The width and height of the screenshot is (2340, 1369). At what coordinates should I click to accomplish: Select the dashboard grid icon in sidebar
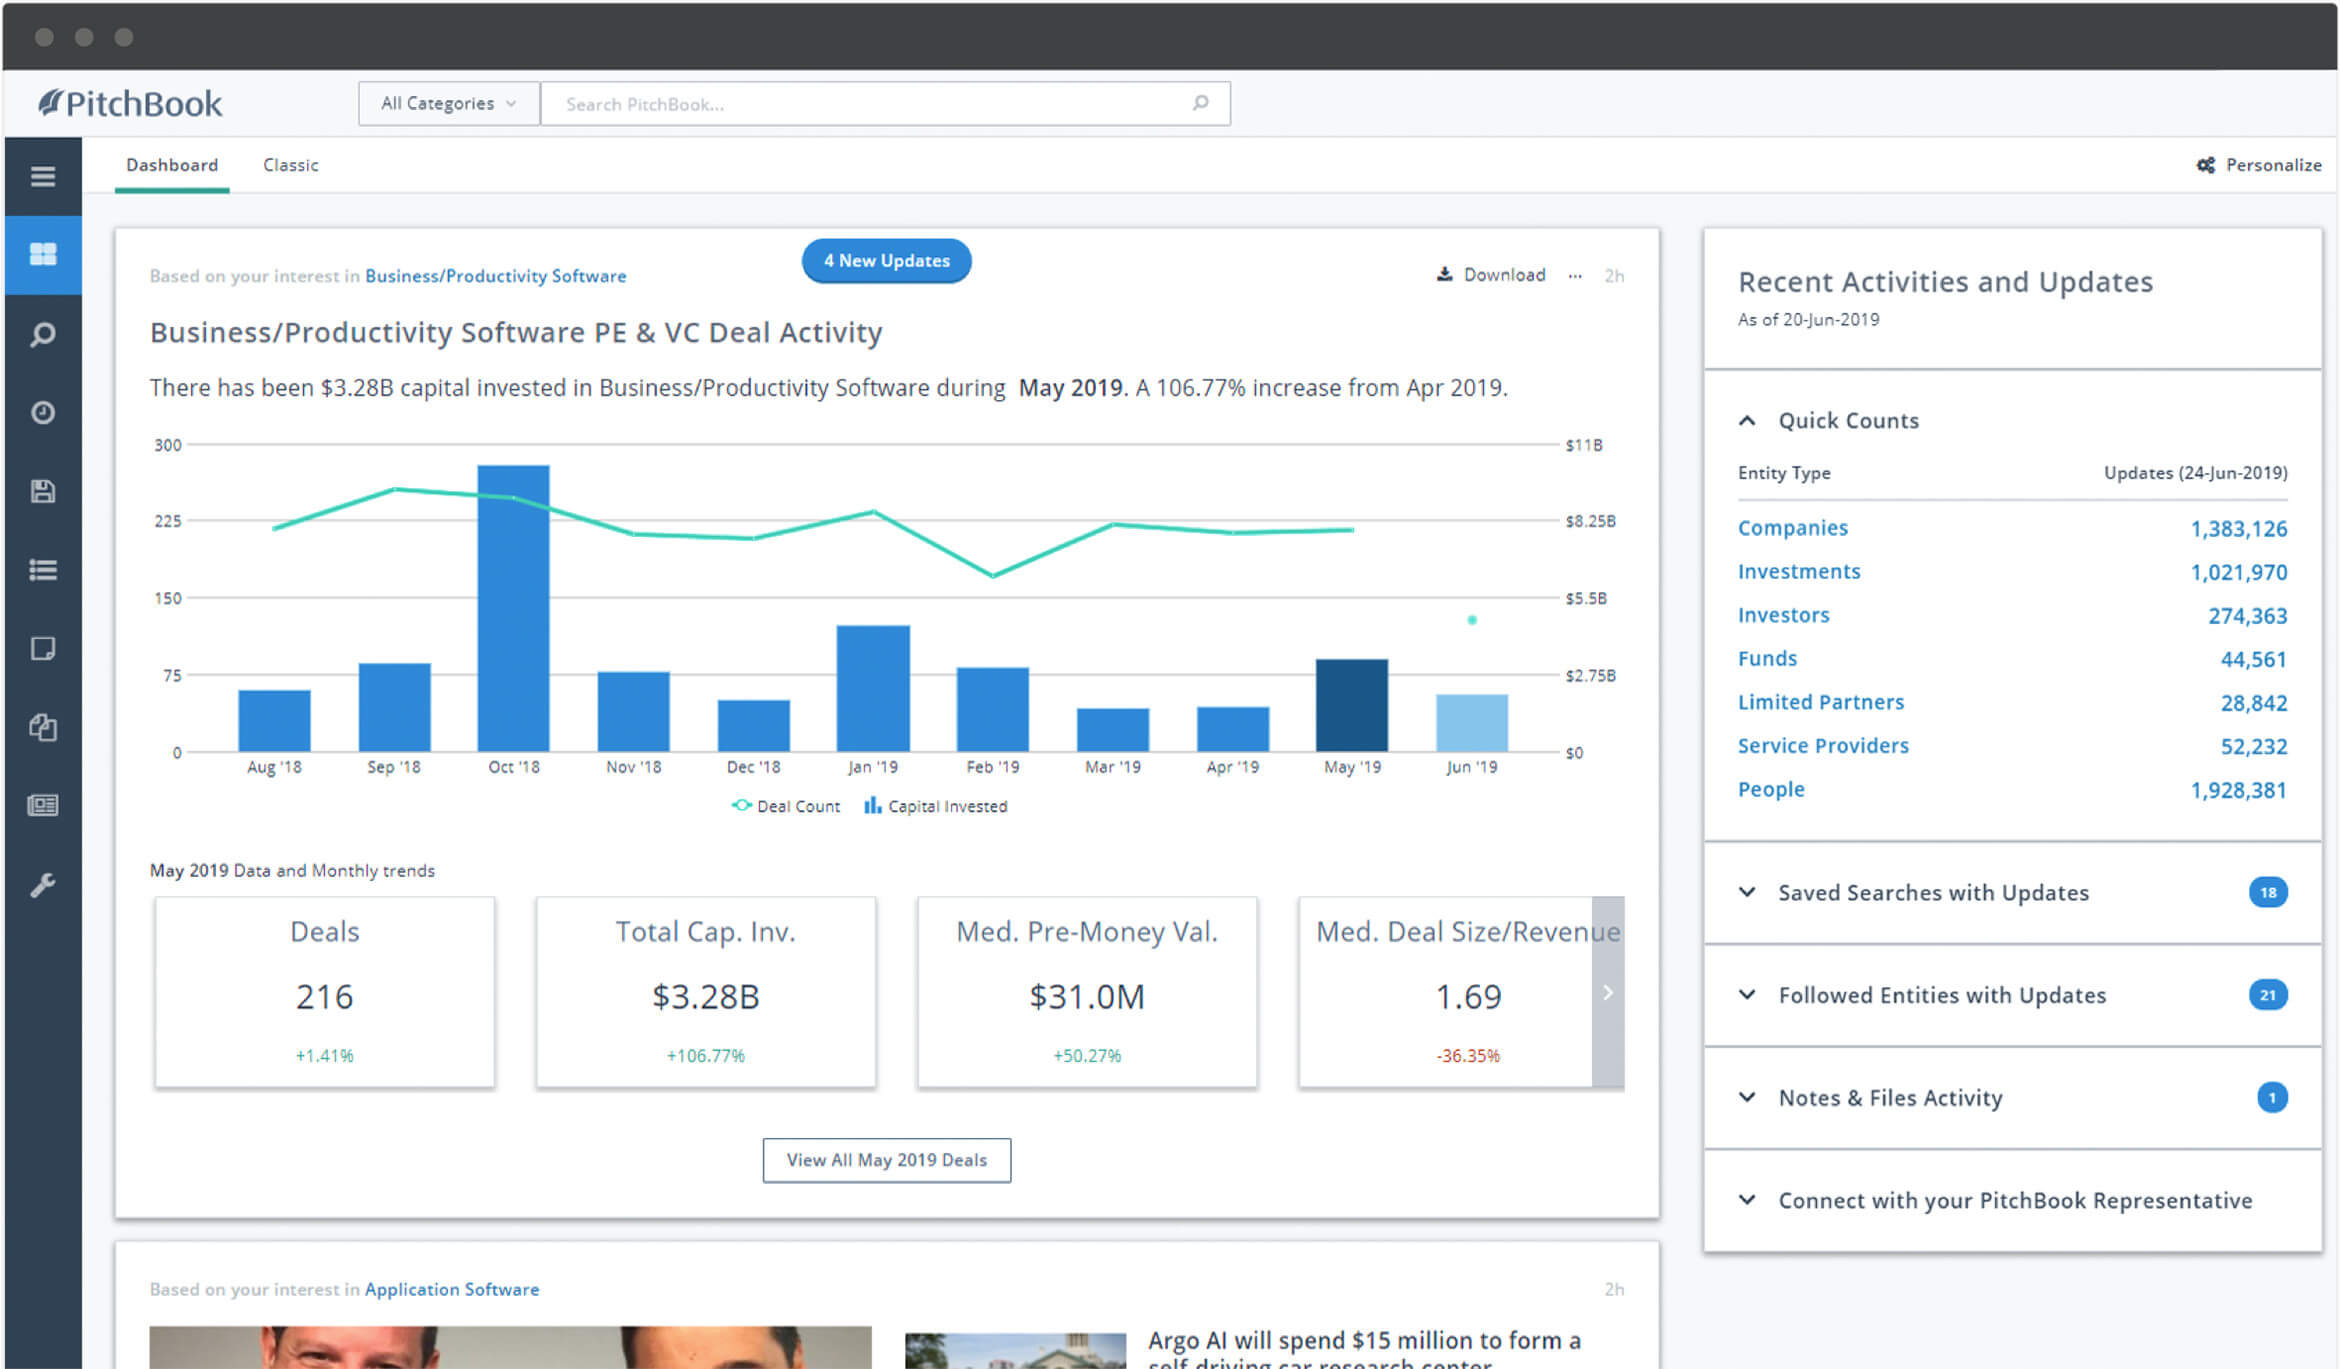click(43, 254)
